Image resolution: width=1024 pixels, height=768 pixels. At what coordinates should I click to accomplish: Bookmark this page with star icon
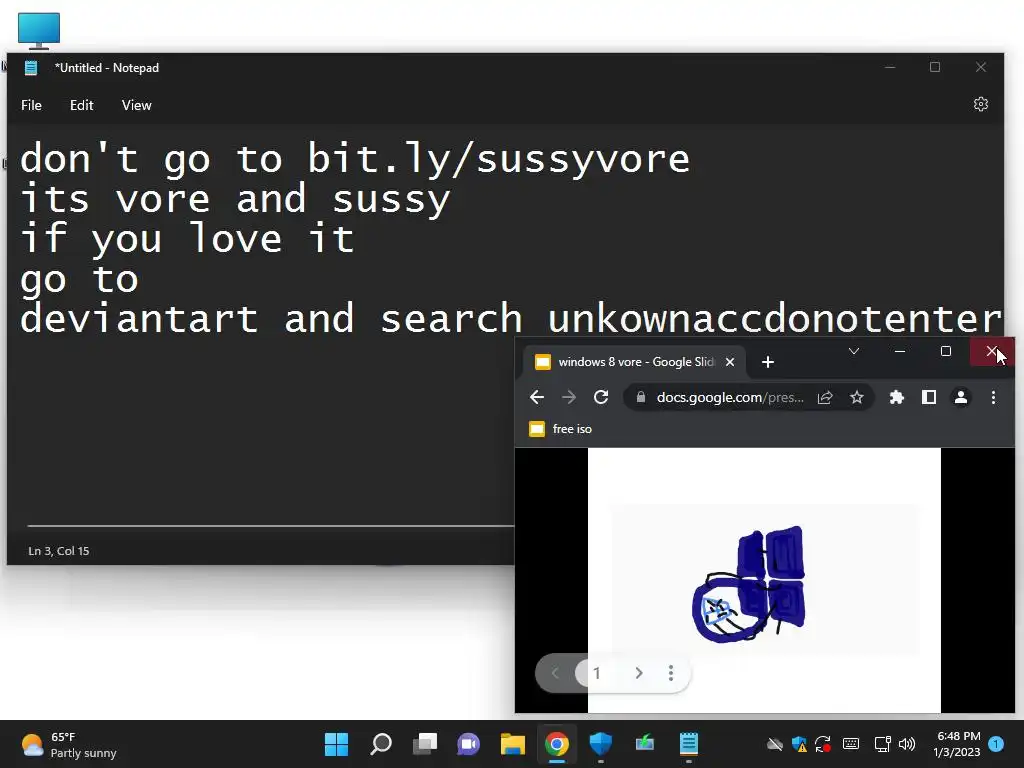[x=857, y=397]
